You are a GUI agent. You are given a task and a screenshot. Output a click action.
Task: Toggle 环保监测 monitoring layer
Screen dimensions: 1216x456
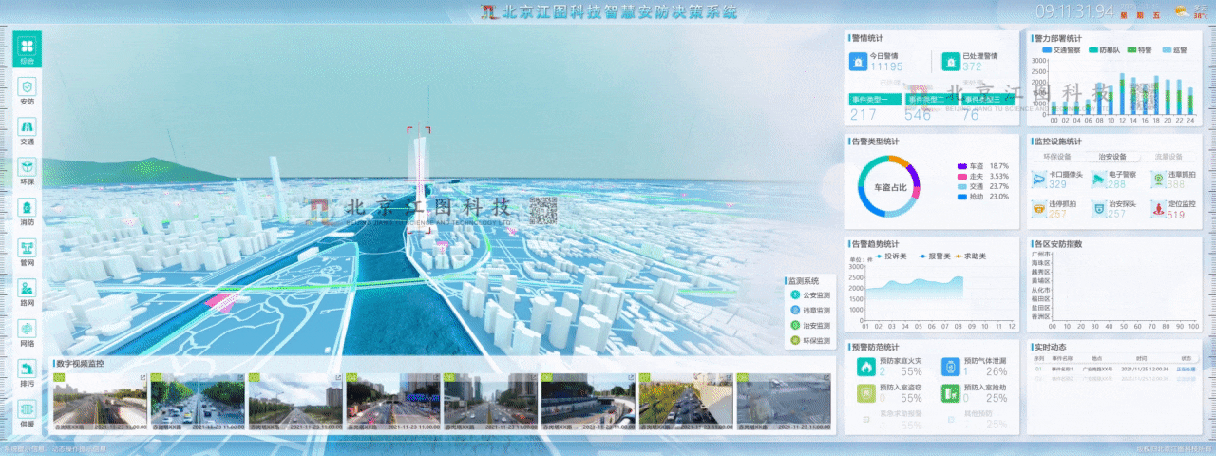click(x=810, y=341)
